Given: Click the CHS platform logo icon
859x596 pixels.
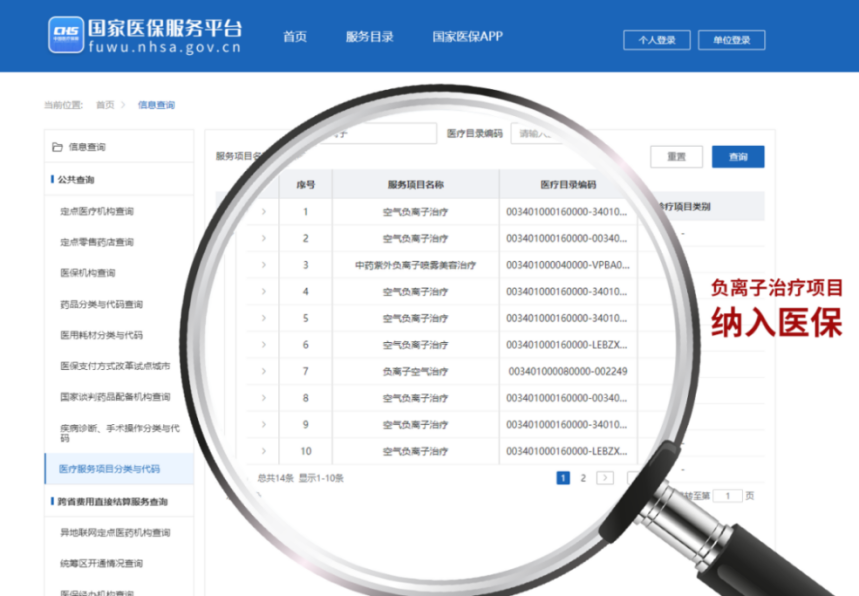Looking at the screenshot, I should click(66, 35).
